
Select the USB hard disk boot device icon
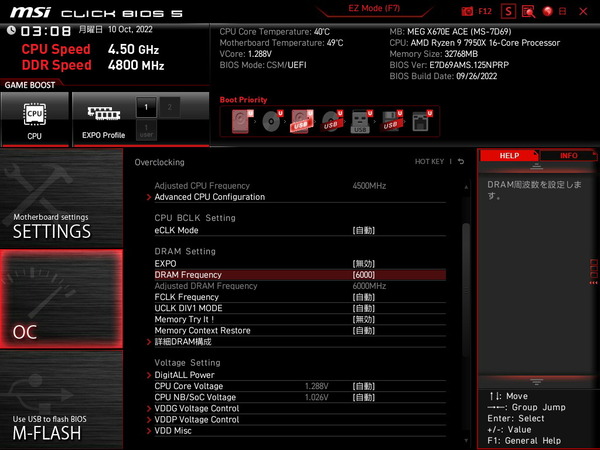pos(302,121)
